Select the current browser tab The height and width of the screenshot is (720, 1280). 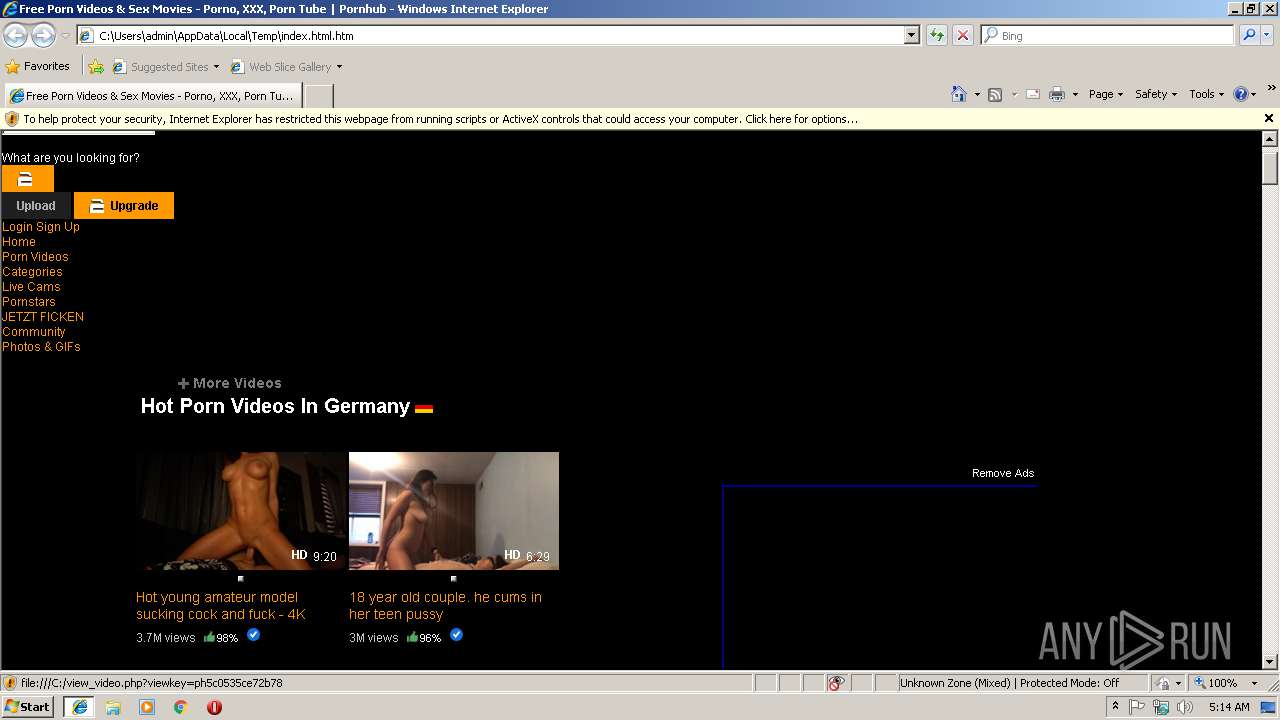[152, 96]
